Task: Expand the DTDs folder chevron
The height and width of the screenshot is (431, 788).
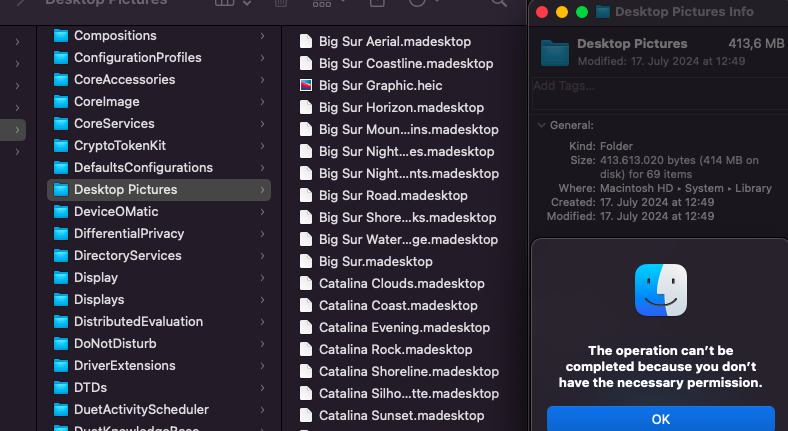Action: coord(262,388)
